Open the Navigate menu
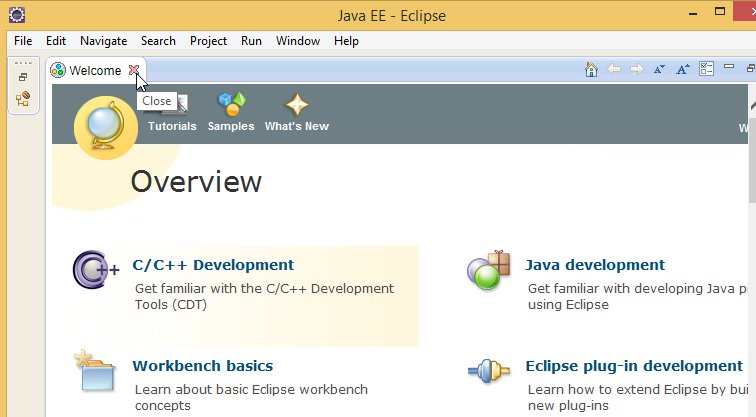756x417 pixels. (104, 41)
